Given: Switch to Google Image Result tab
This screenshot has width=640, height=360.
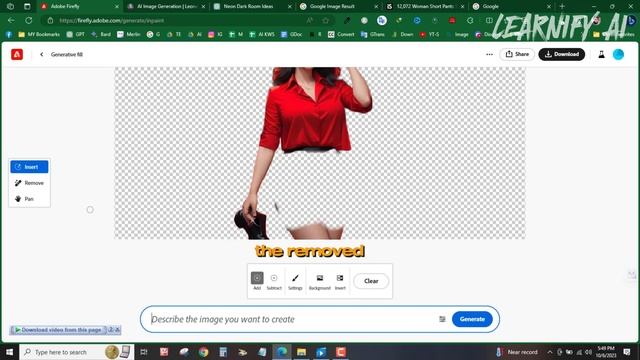Looking at the screenshot, I should [339, 7].
